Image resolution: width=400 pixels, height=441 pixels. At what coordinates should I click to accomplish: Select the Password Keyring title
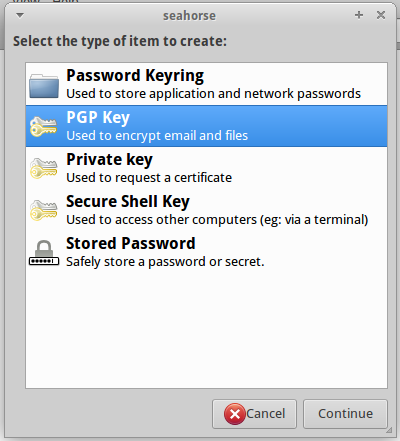point(135,76)
